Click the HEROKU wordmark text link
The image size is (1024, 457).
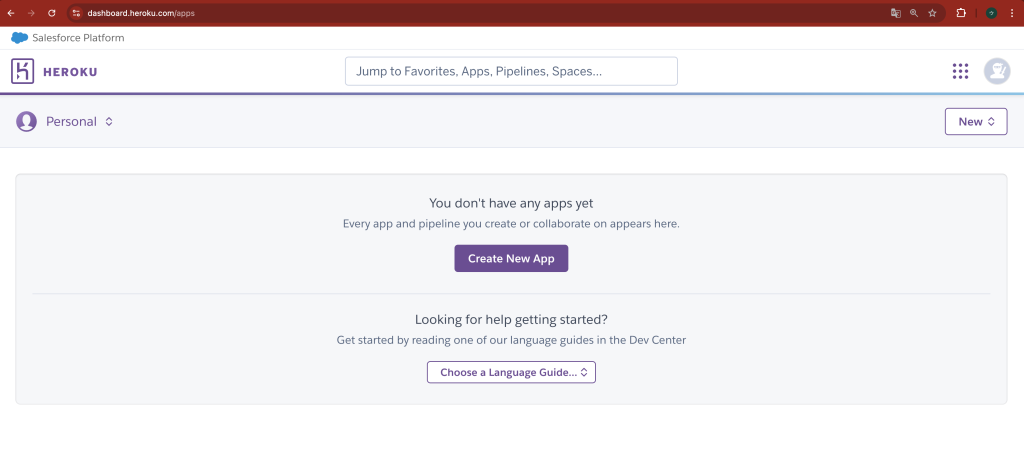pos(70,72)
